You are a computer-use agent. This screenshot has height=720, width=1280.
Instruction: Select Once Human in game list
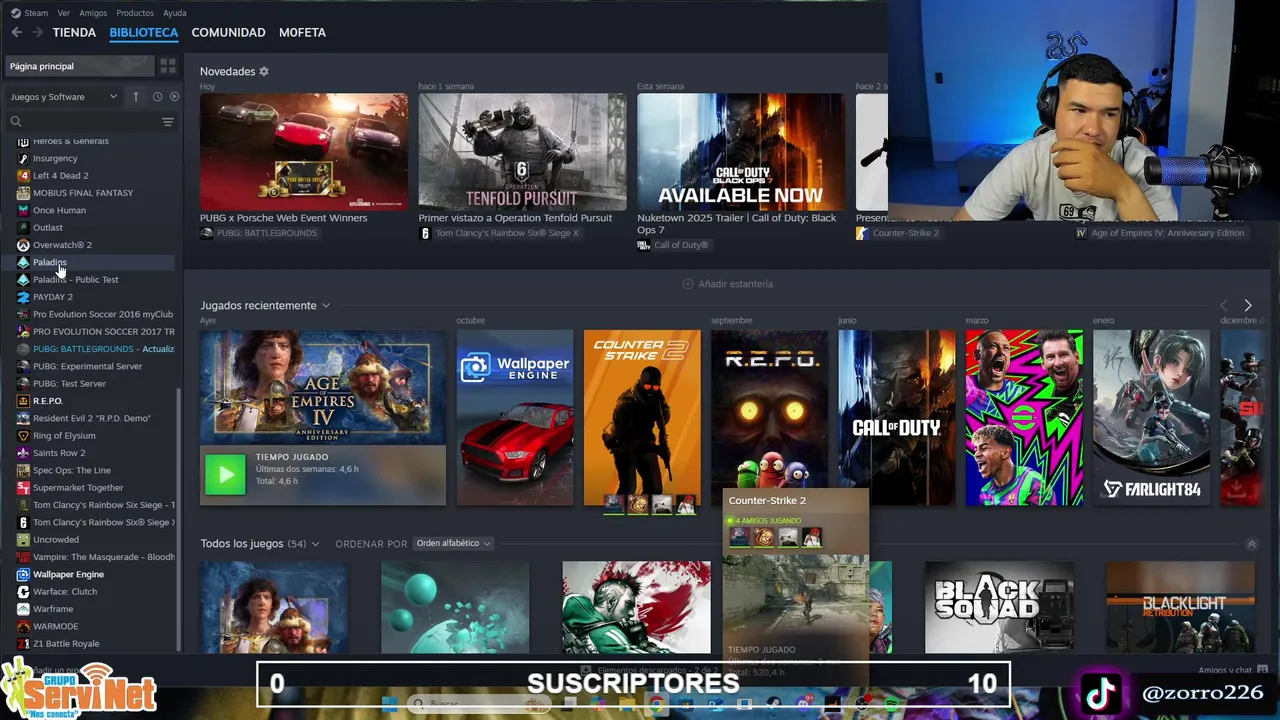(59, 211)
